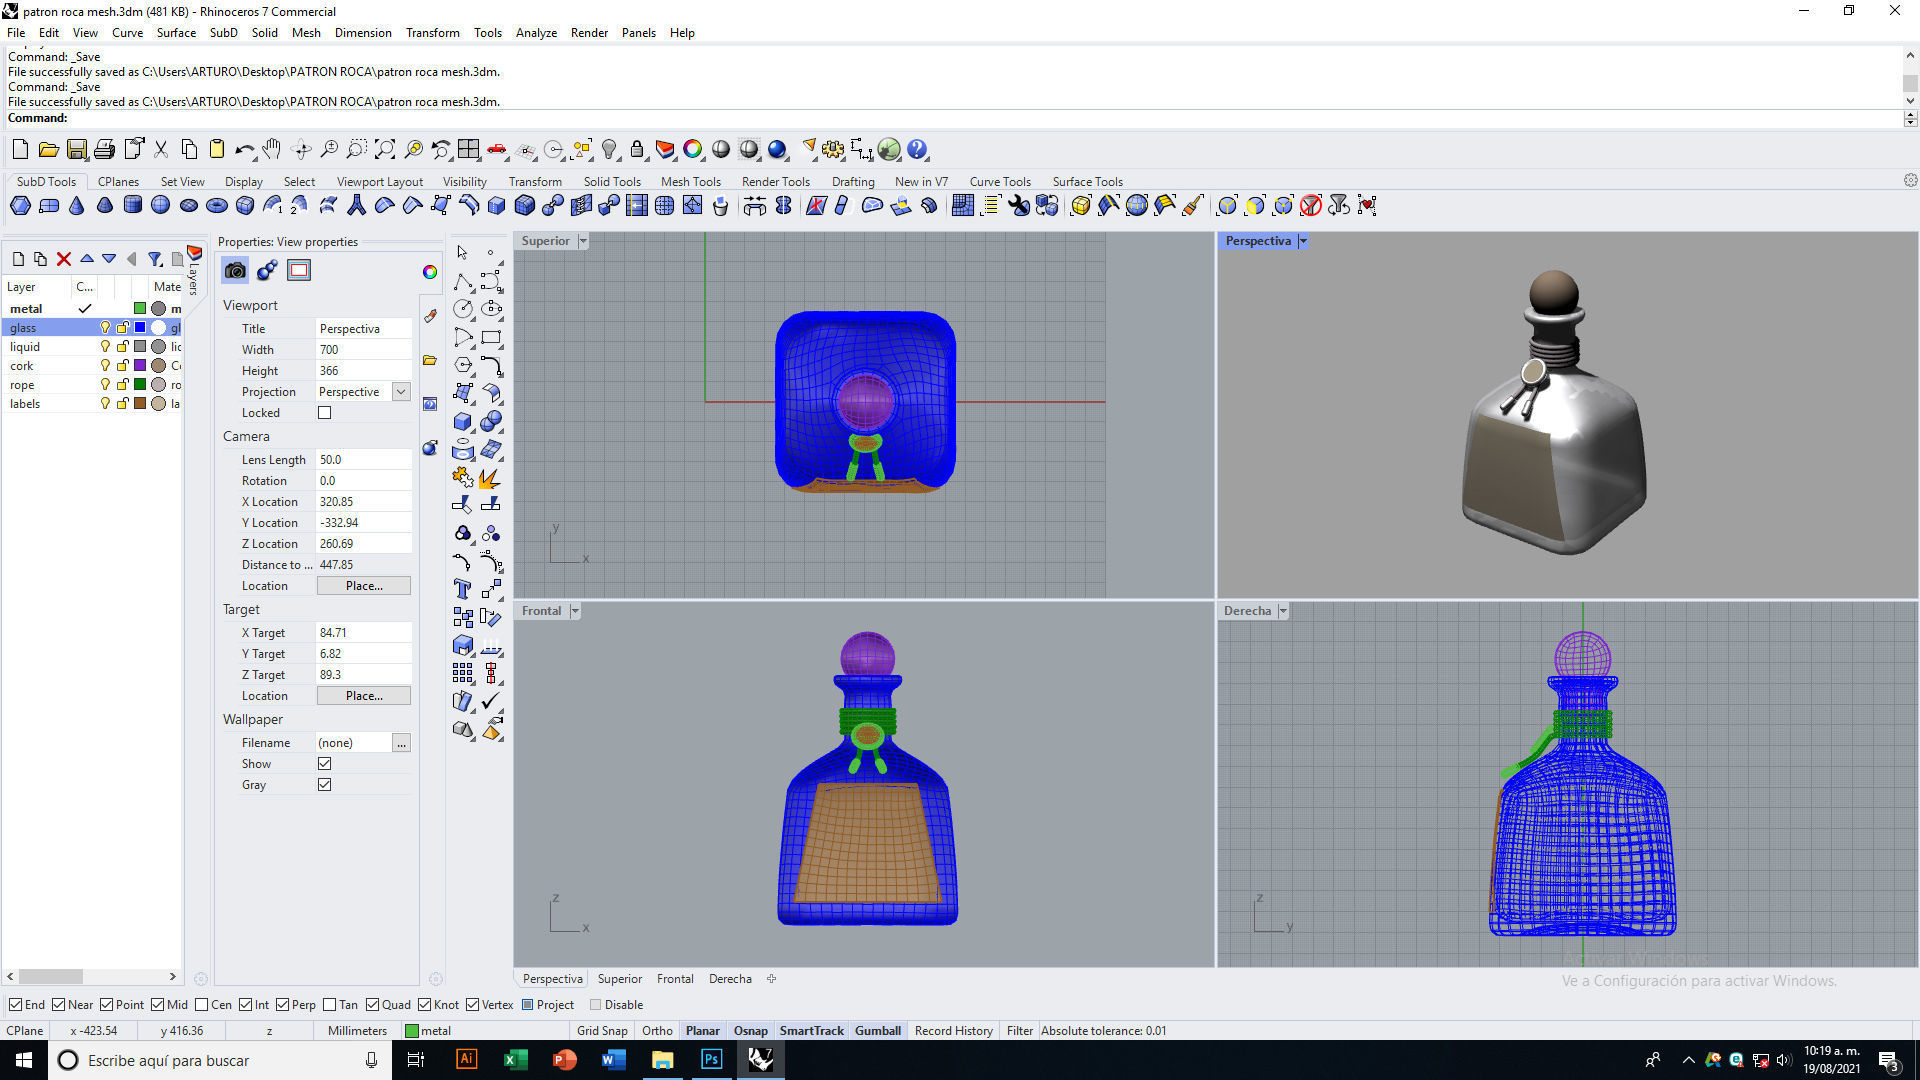The width and height of the screenshot is (1920, 1080).
Task: Click the light bulb hide/show icon
Action: tap(609, 150)
